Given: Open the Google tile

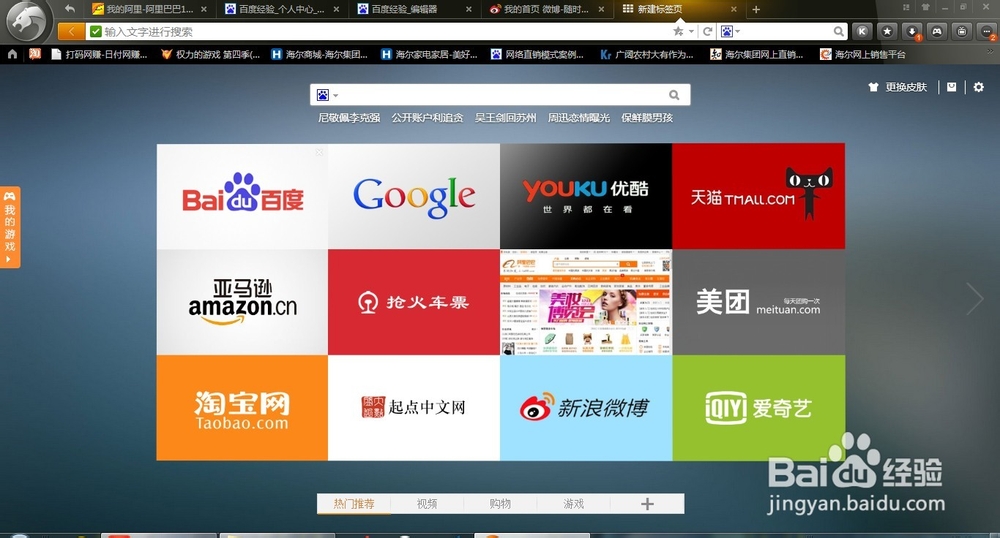Looking at the screenshot, I should (414, 196).
